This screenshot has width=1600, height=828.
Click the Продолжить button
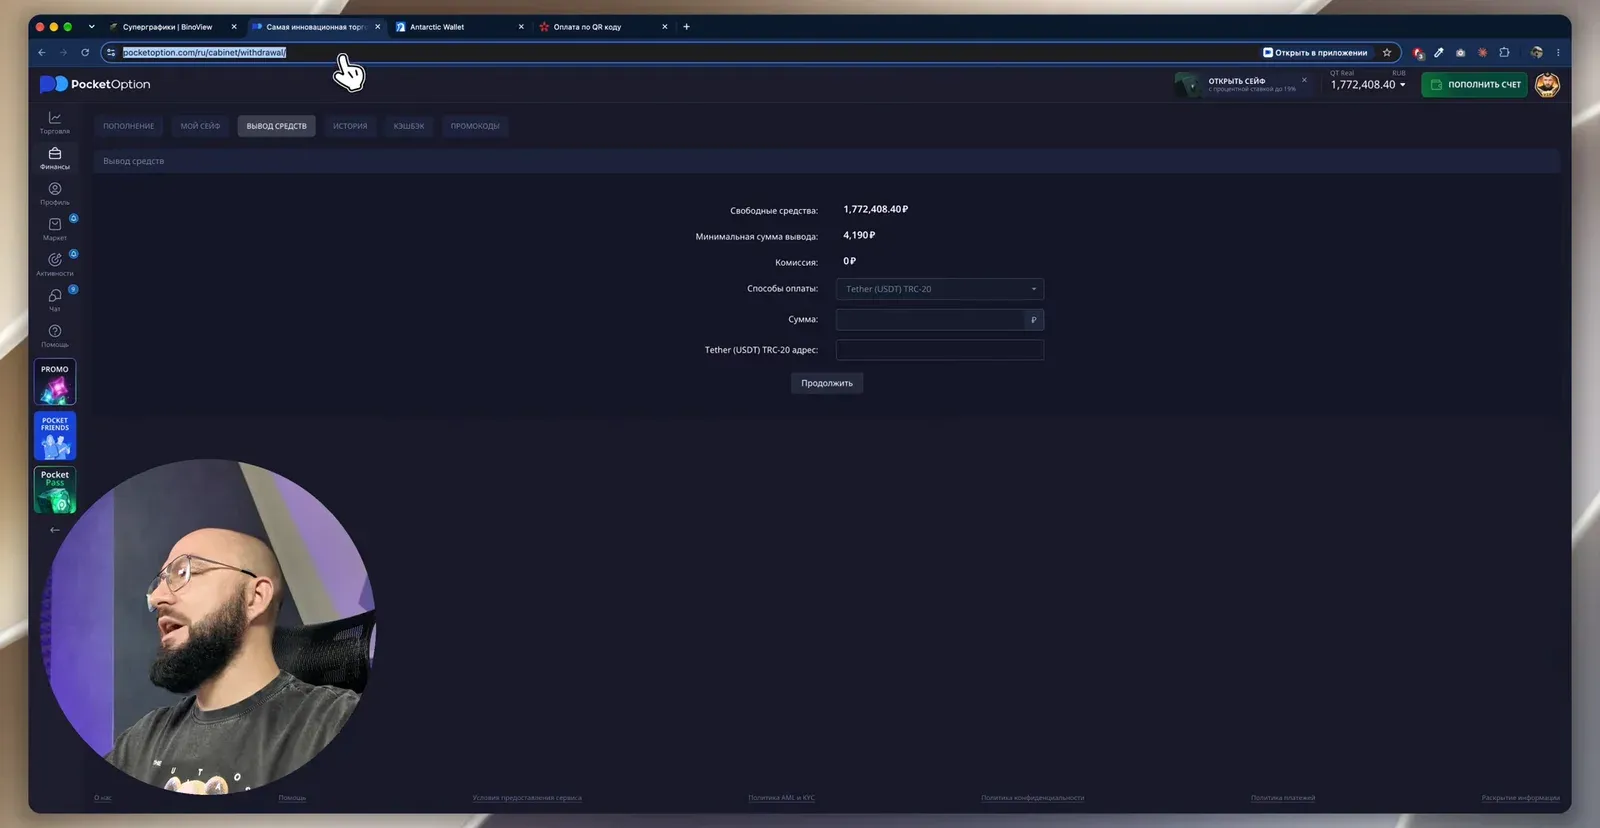tap(827, 383)
